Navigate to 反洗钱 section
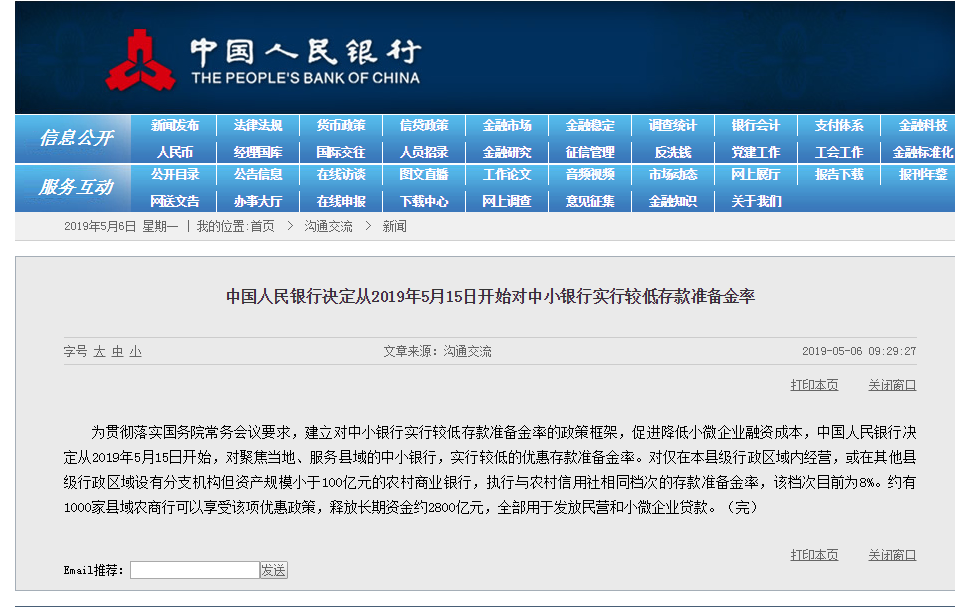 click(672, 152)
